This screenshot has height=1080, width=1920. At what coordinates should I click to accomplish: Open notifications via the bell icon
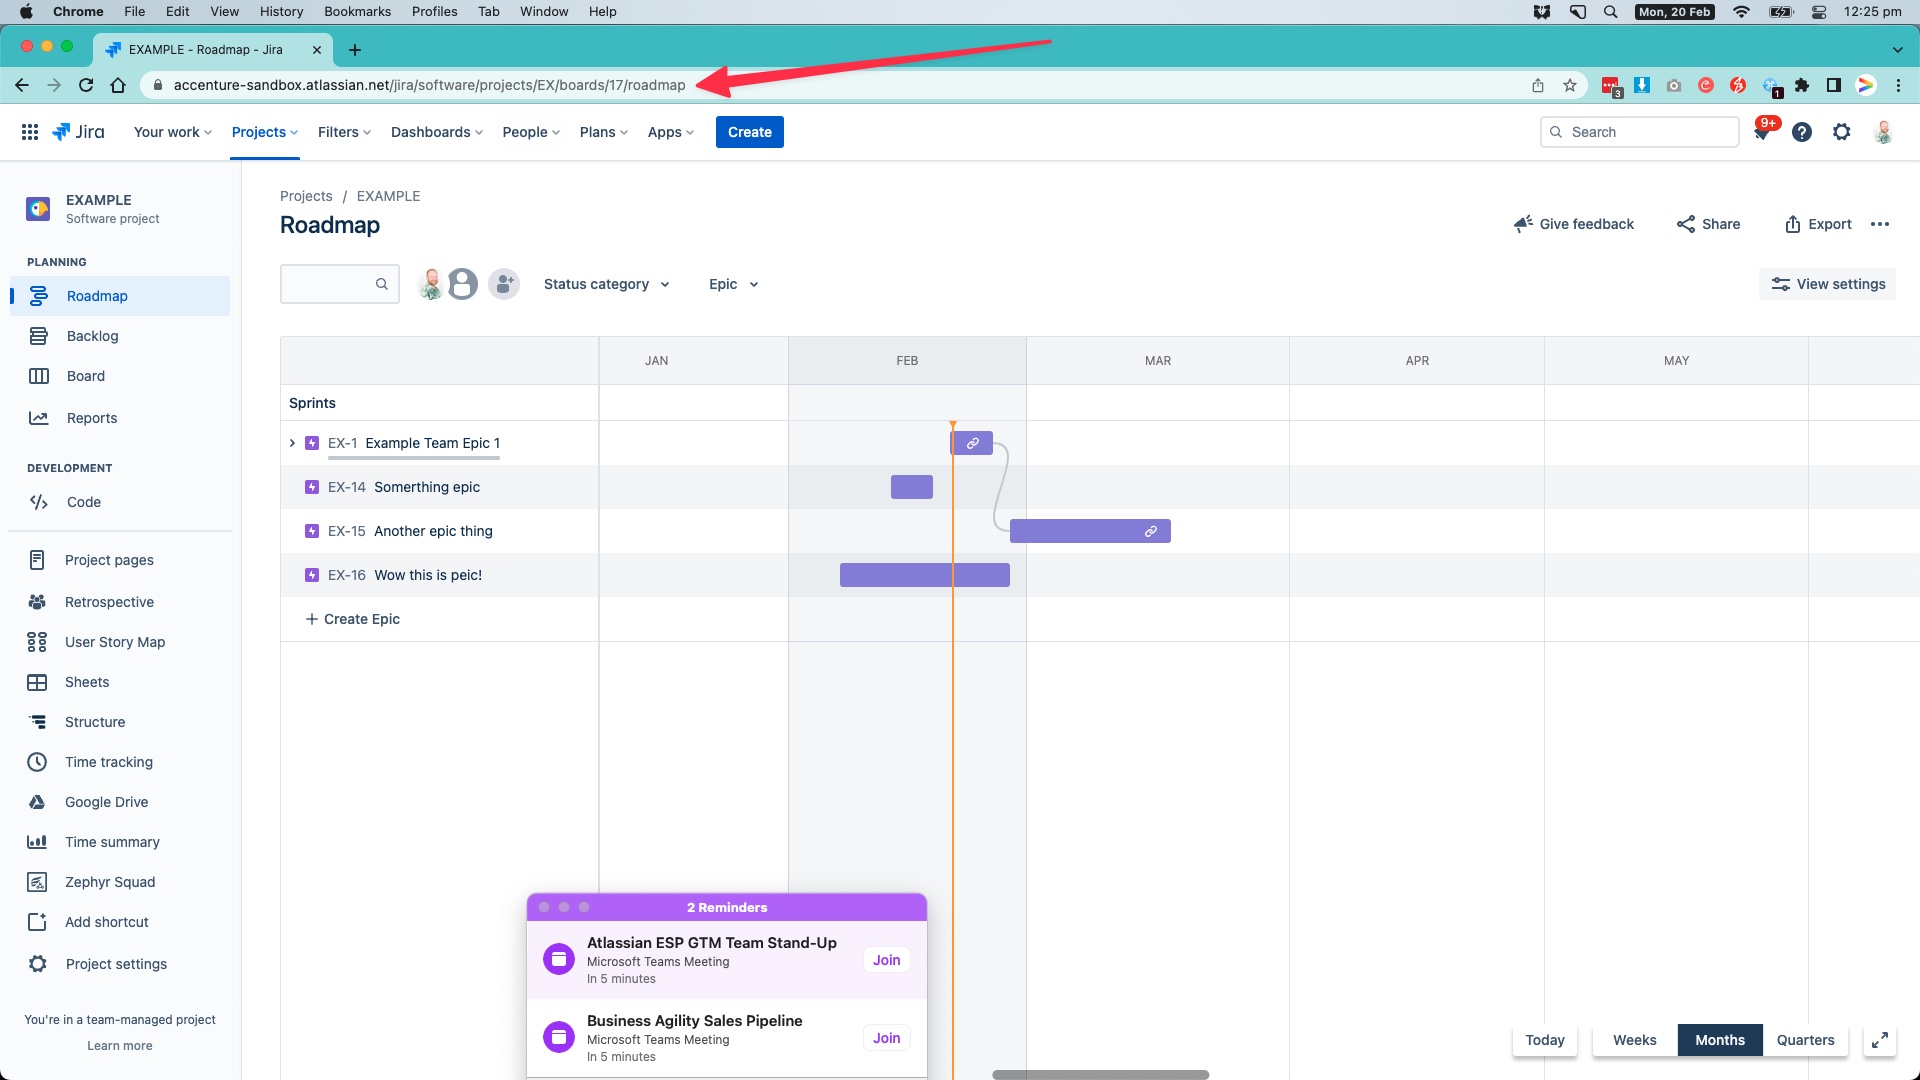point(1763,131)
